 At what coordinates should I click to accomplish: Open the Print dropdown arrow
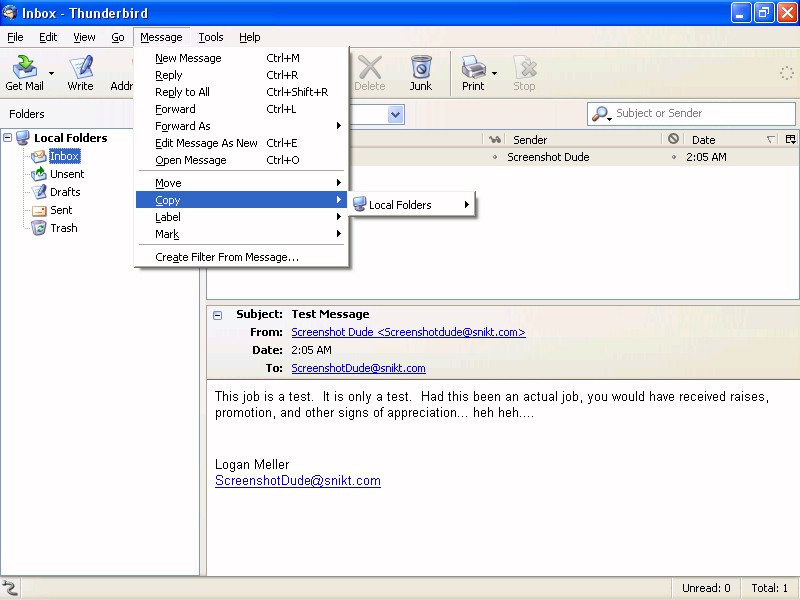pos(494,73)
